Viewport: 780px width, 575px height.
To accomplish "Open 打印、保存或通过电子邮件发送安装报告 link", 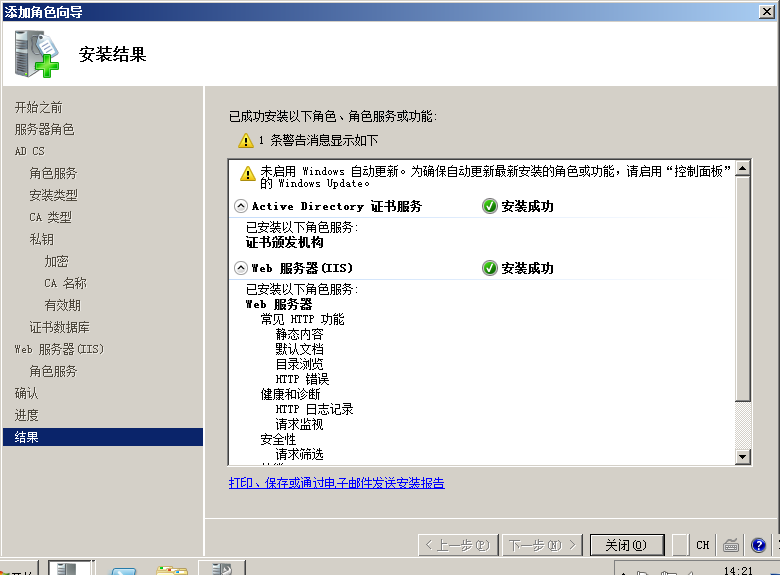I will click(337, 482).
